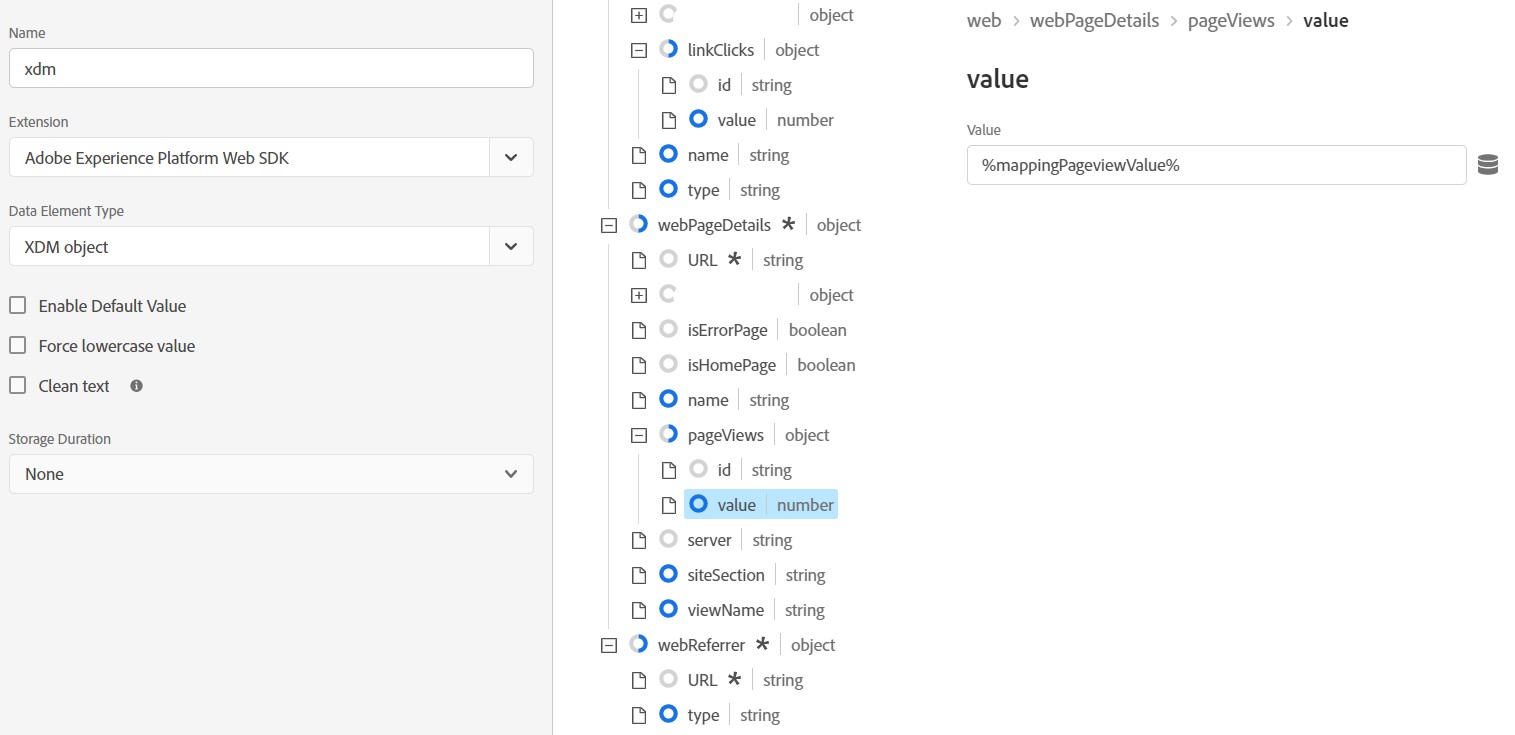Click the data element selector database icon

pos(1487,165)
